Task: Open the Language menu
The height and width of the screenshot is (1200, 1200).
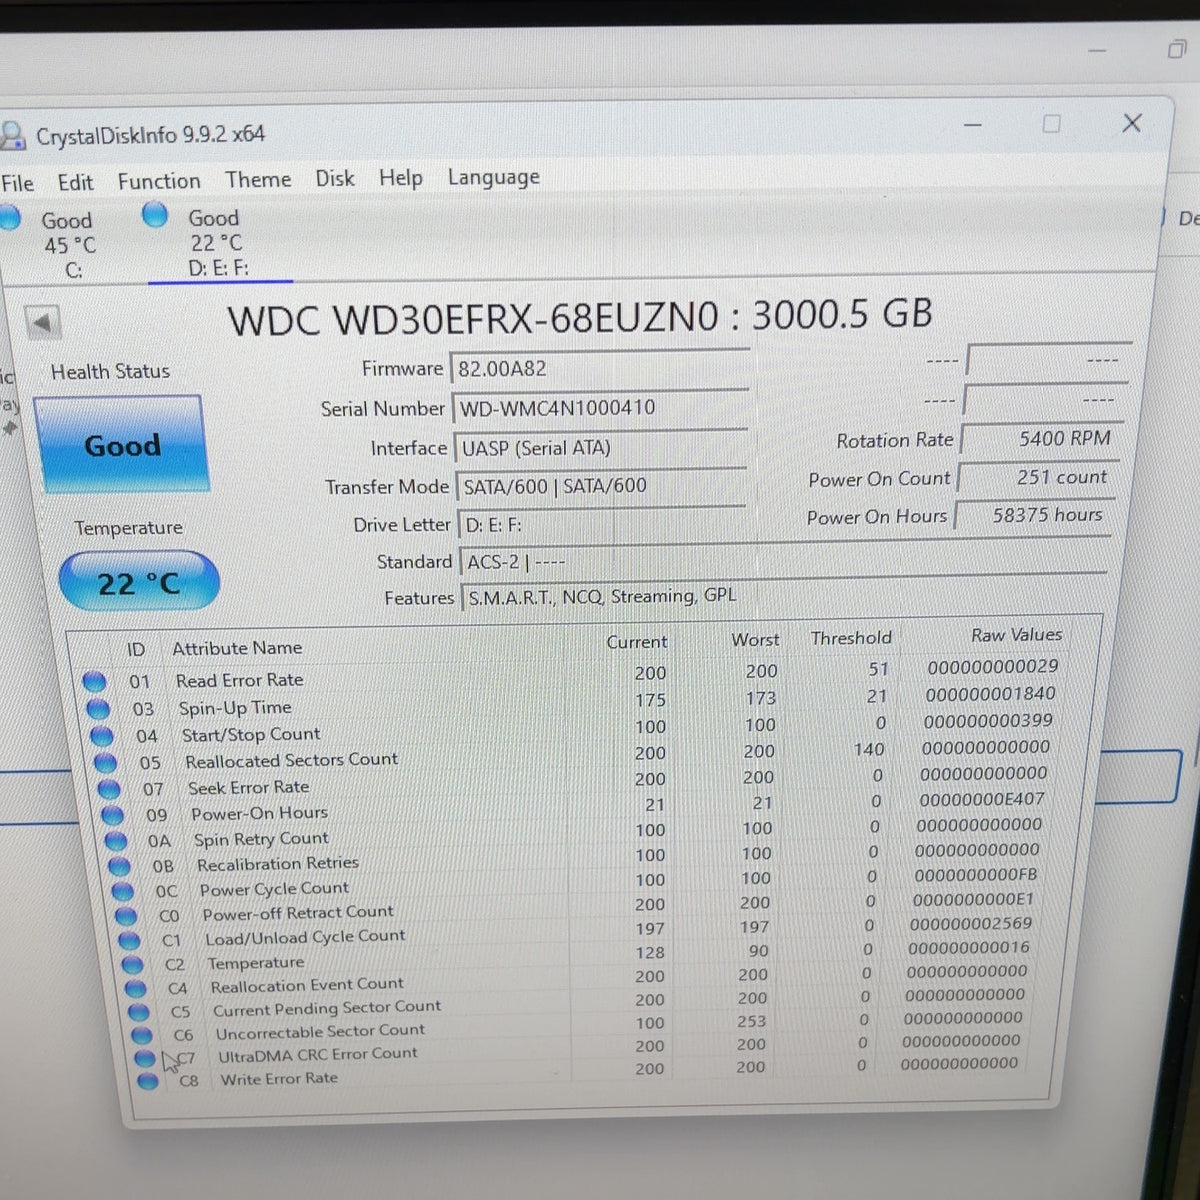Action: [x=493, y=177]
